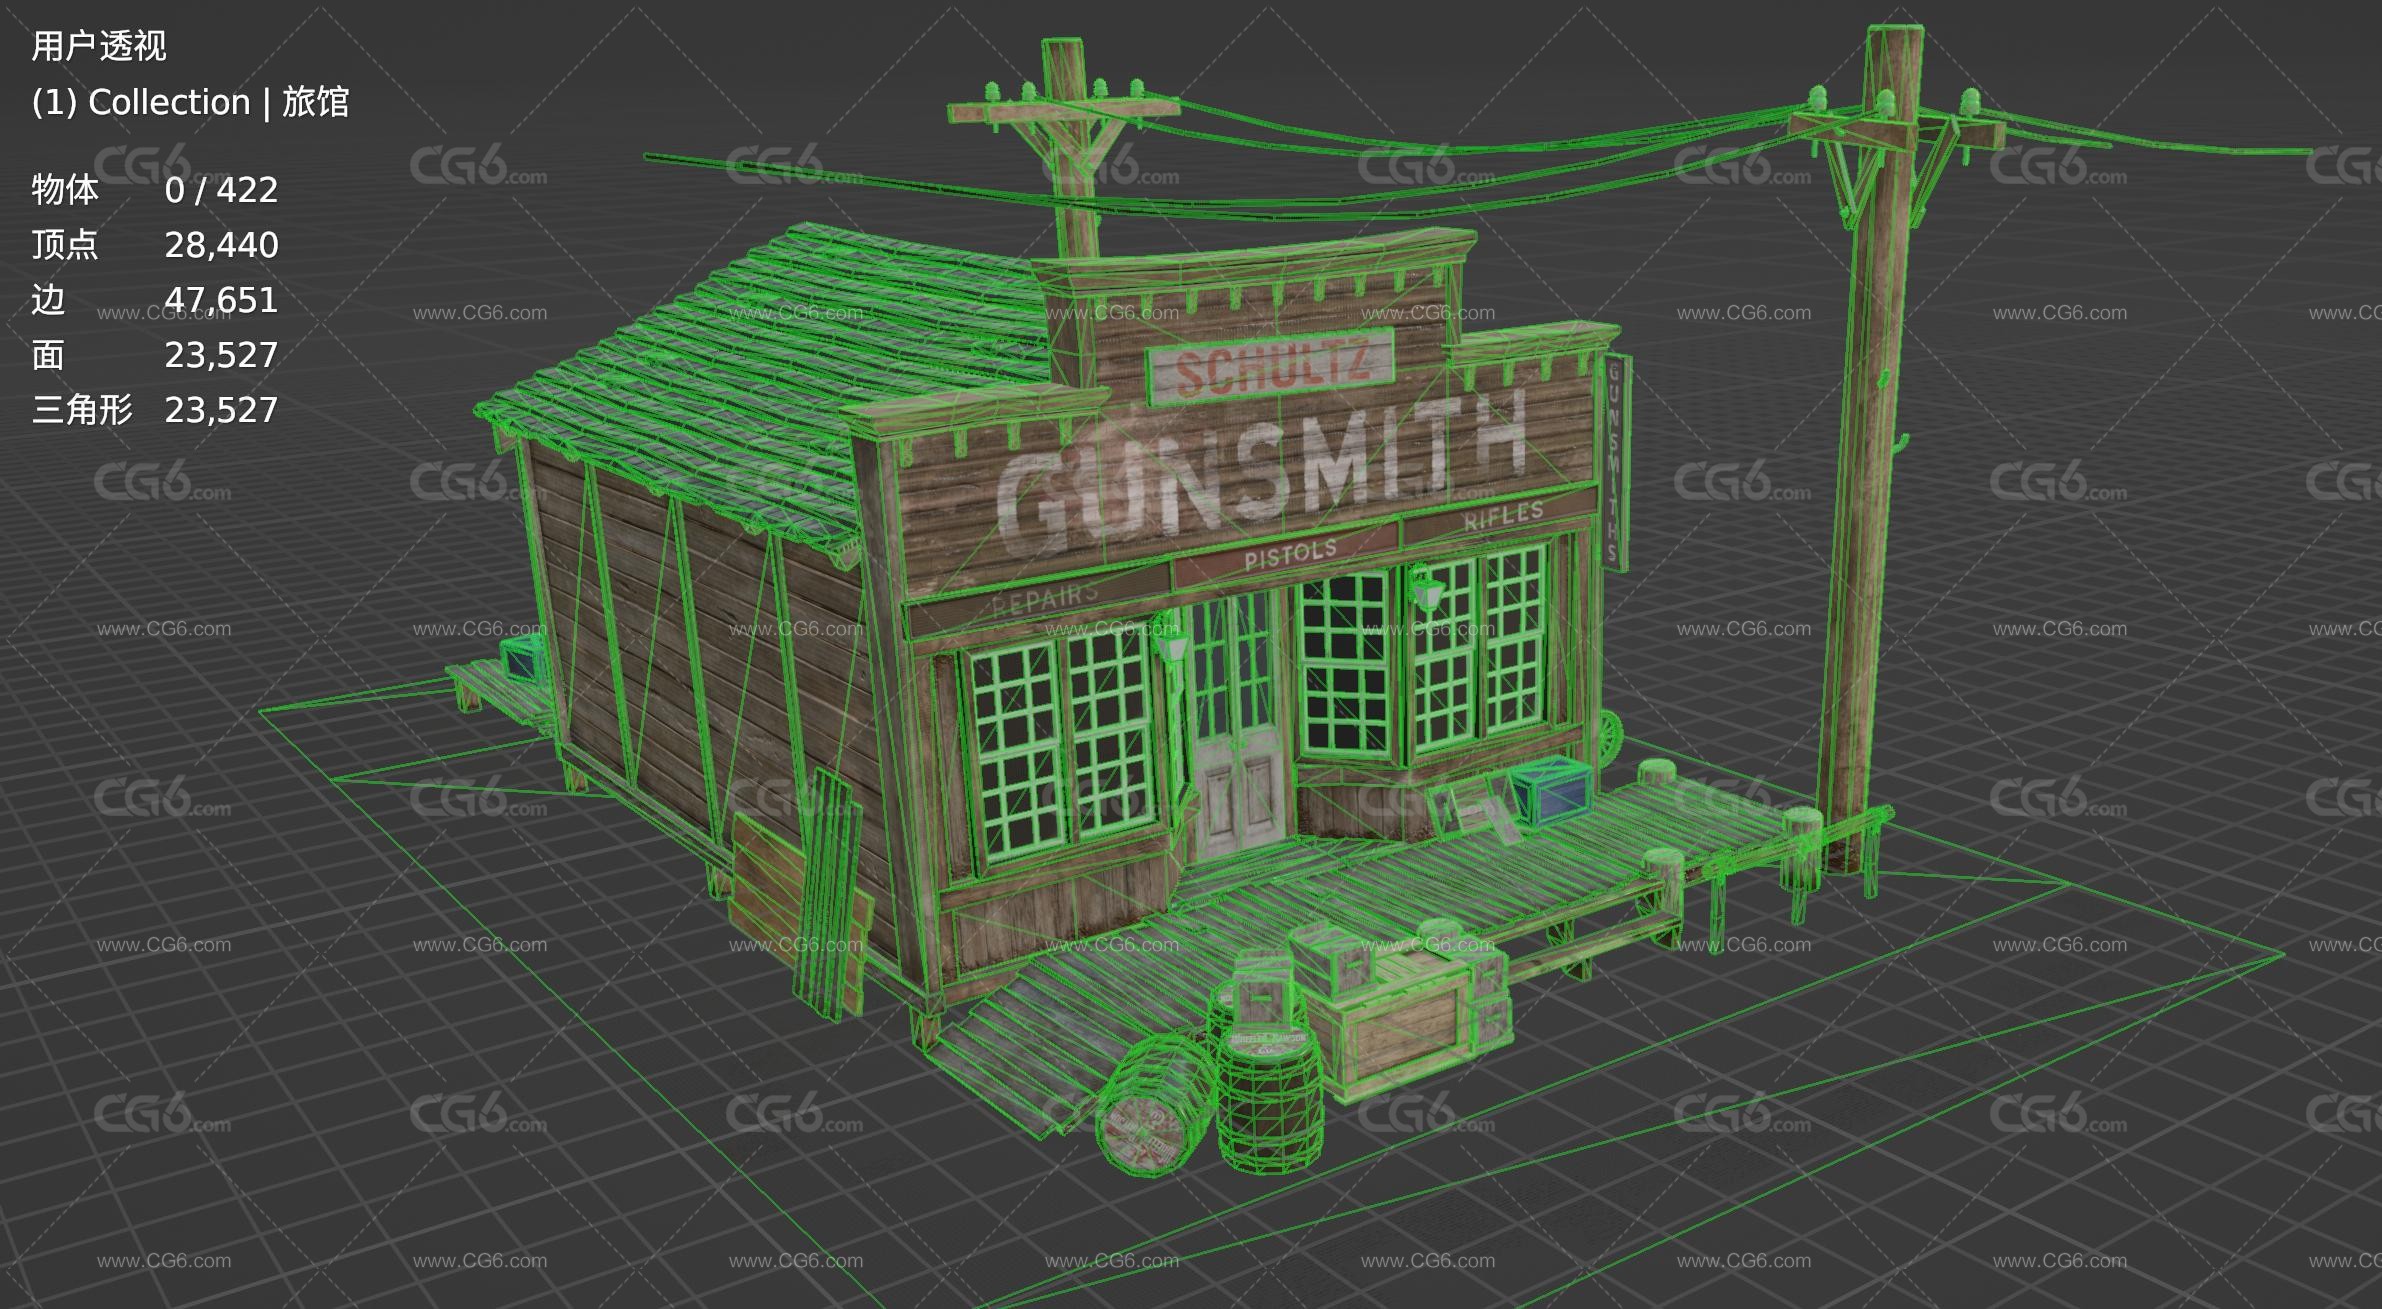Select the RIFLES sign board

(1502, 517)
